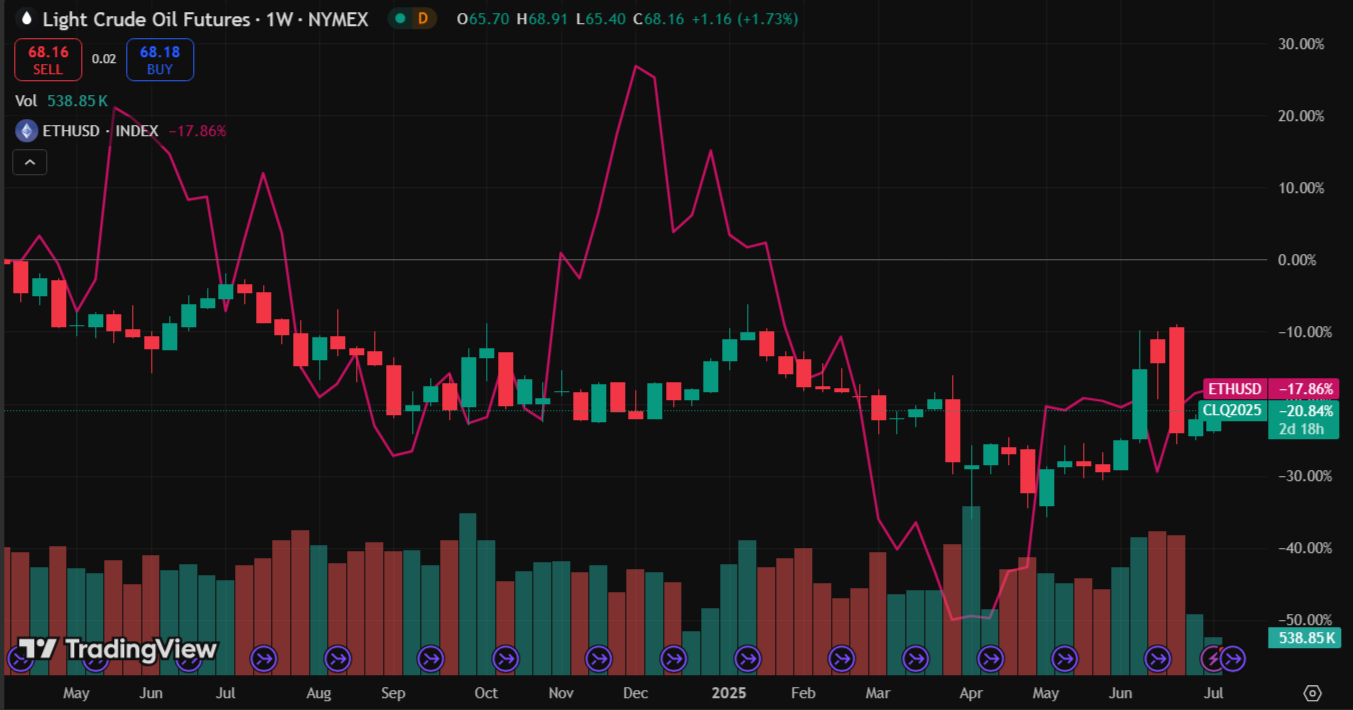1353x710 pixels.
Task: Open chart settings gear in bottom corner
Action: point(1313,692)
